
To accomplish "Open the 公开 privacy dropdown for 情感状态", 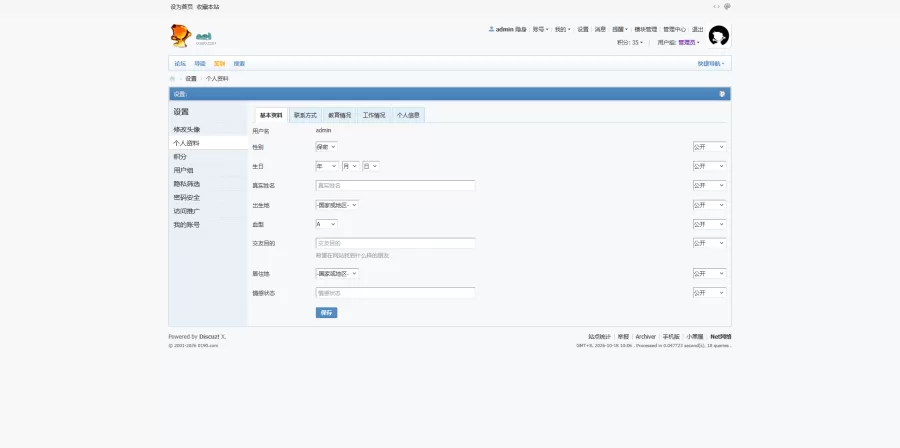I will 709,293.
